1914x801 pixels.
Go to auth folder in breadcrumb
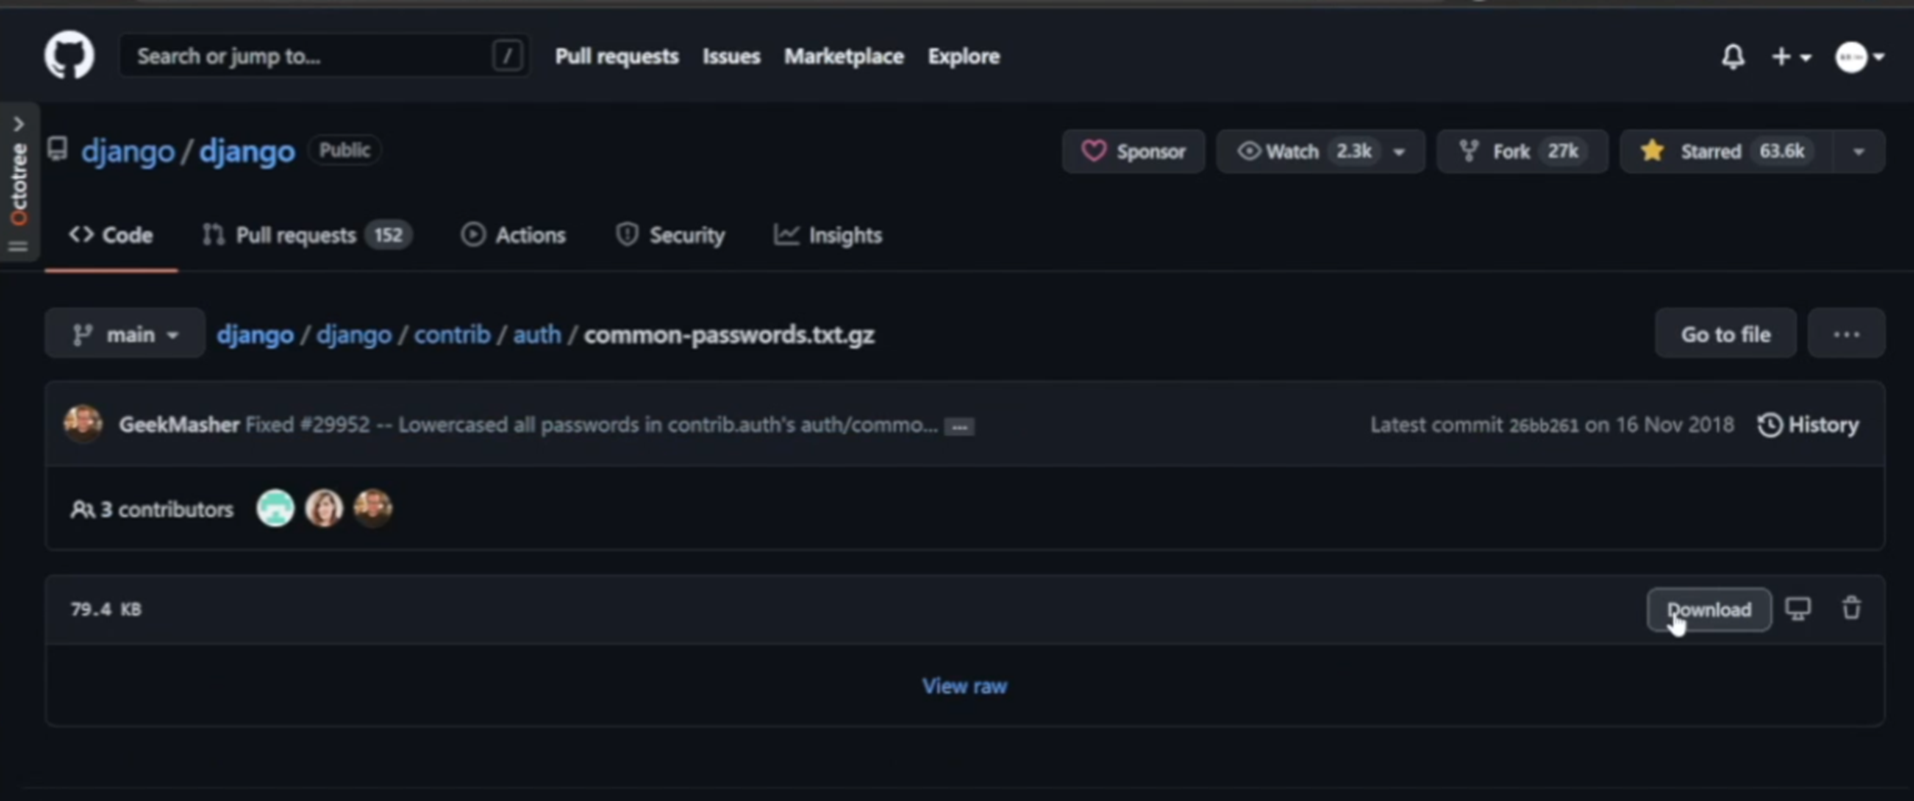(537, 334)
